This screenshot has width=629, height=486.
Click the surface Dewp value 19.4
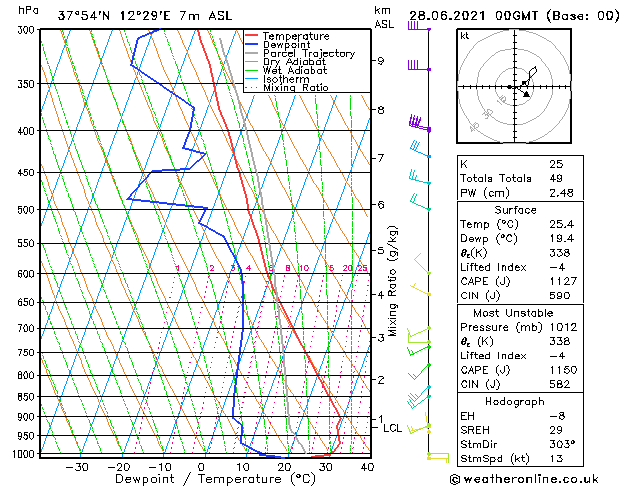561,239
